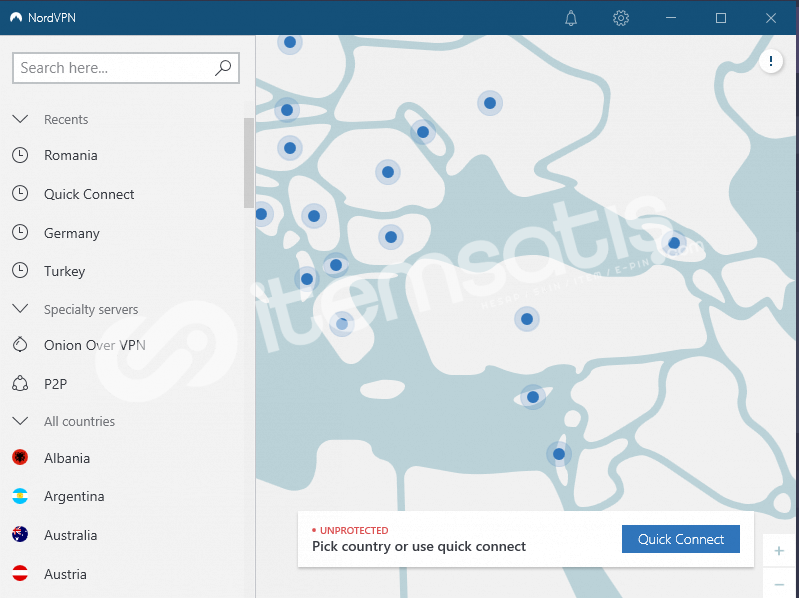Click the blue Quick Connect button
The image size is (799, 598).
coord(680,539)
